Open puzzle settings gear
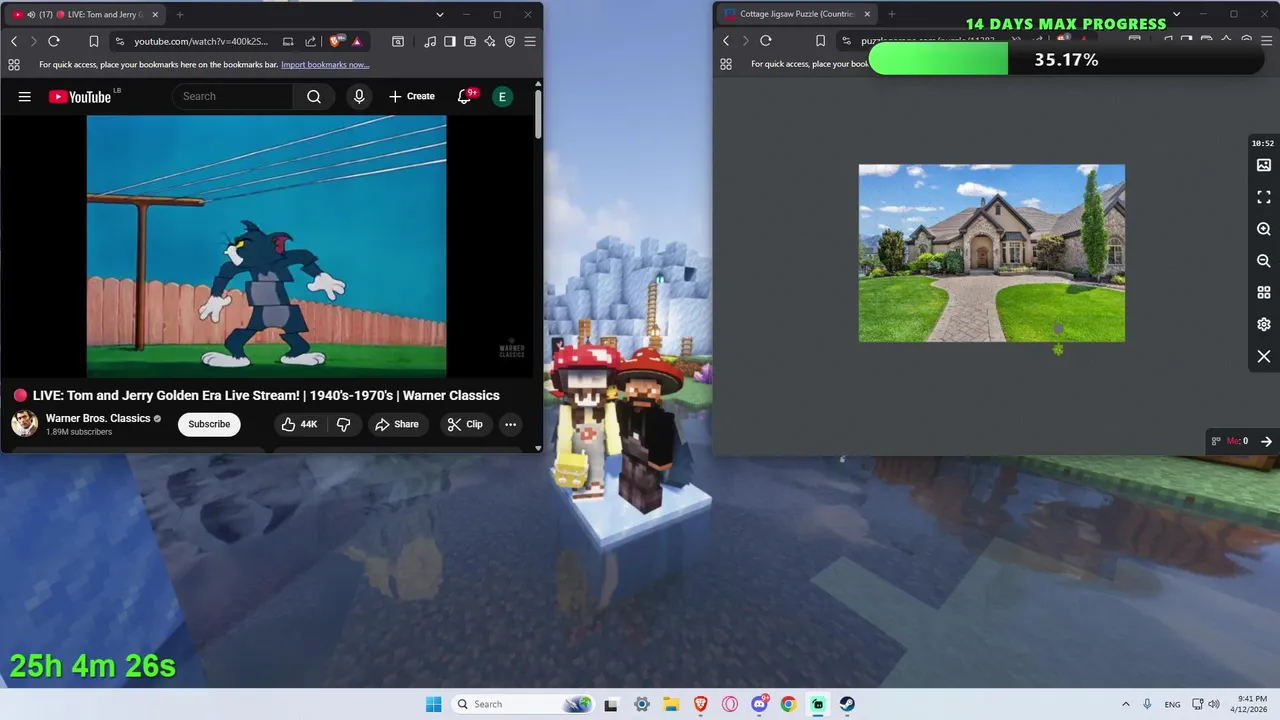The width and height of the screenshot is (1280, 720). (1264, 325)
